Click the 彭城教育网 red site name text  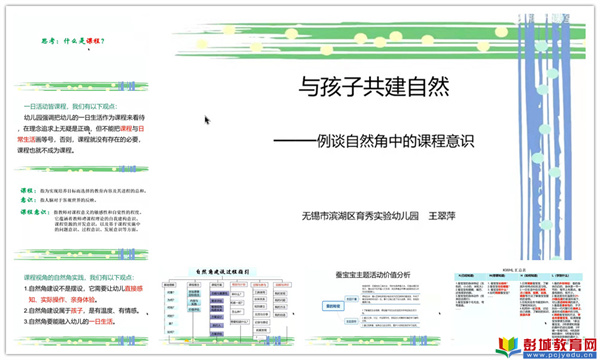coord(560,345)
